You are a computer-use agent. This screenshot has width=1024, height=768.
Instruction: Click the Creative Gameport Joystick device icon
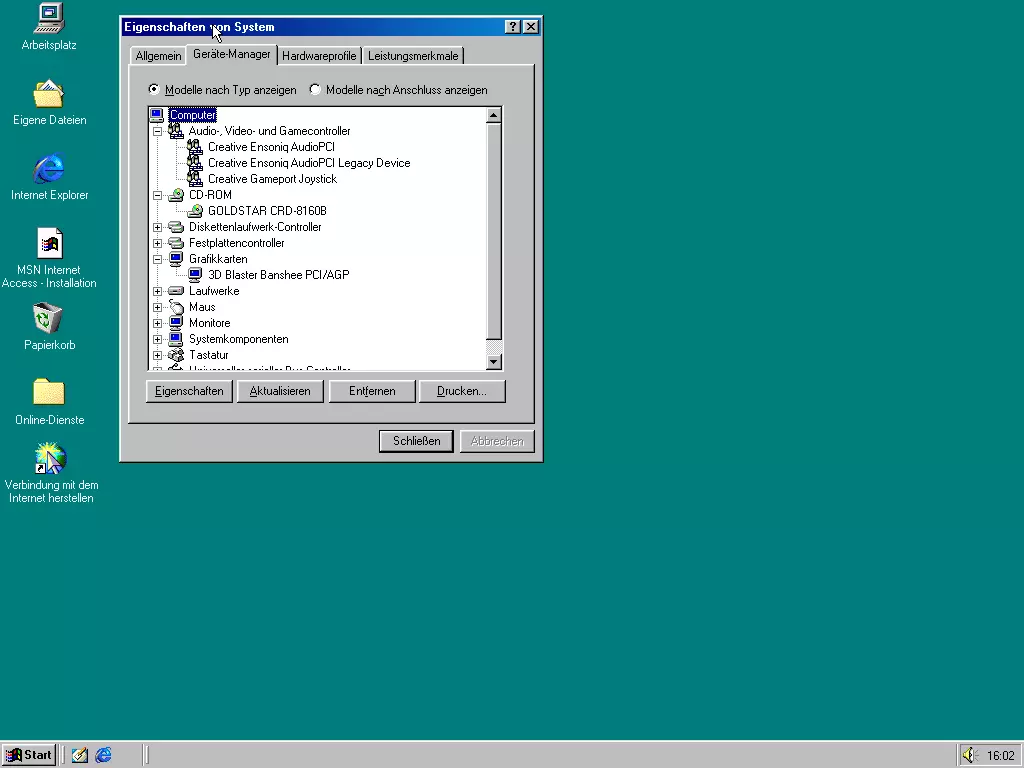click(x=195, y=179)
